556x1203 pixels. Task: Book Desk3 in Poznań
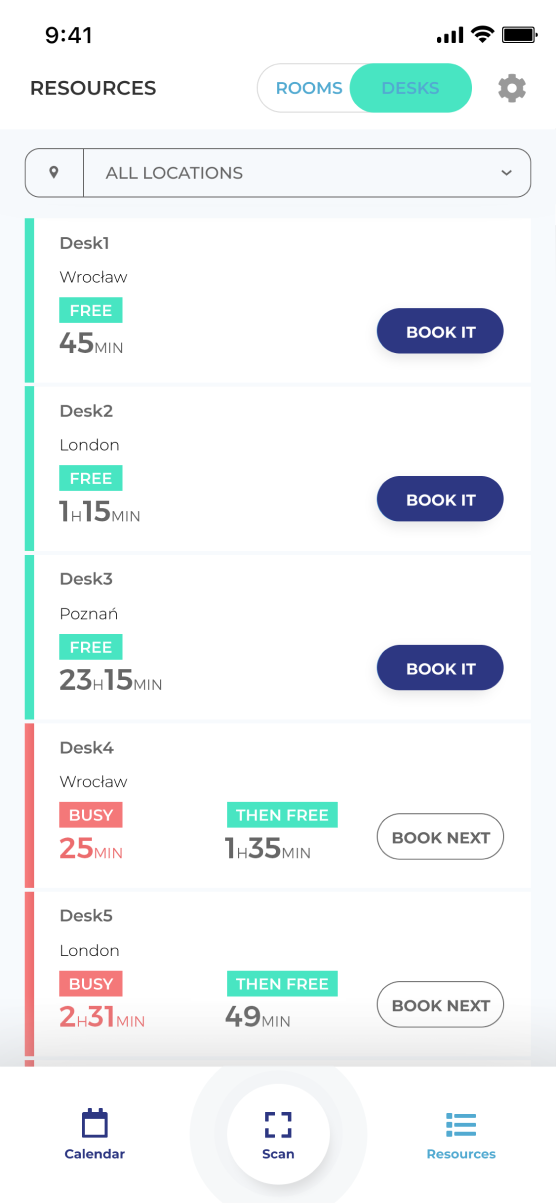click(440, 668)
